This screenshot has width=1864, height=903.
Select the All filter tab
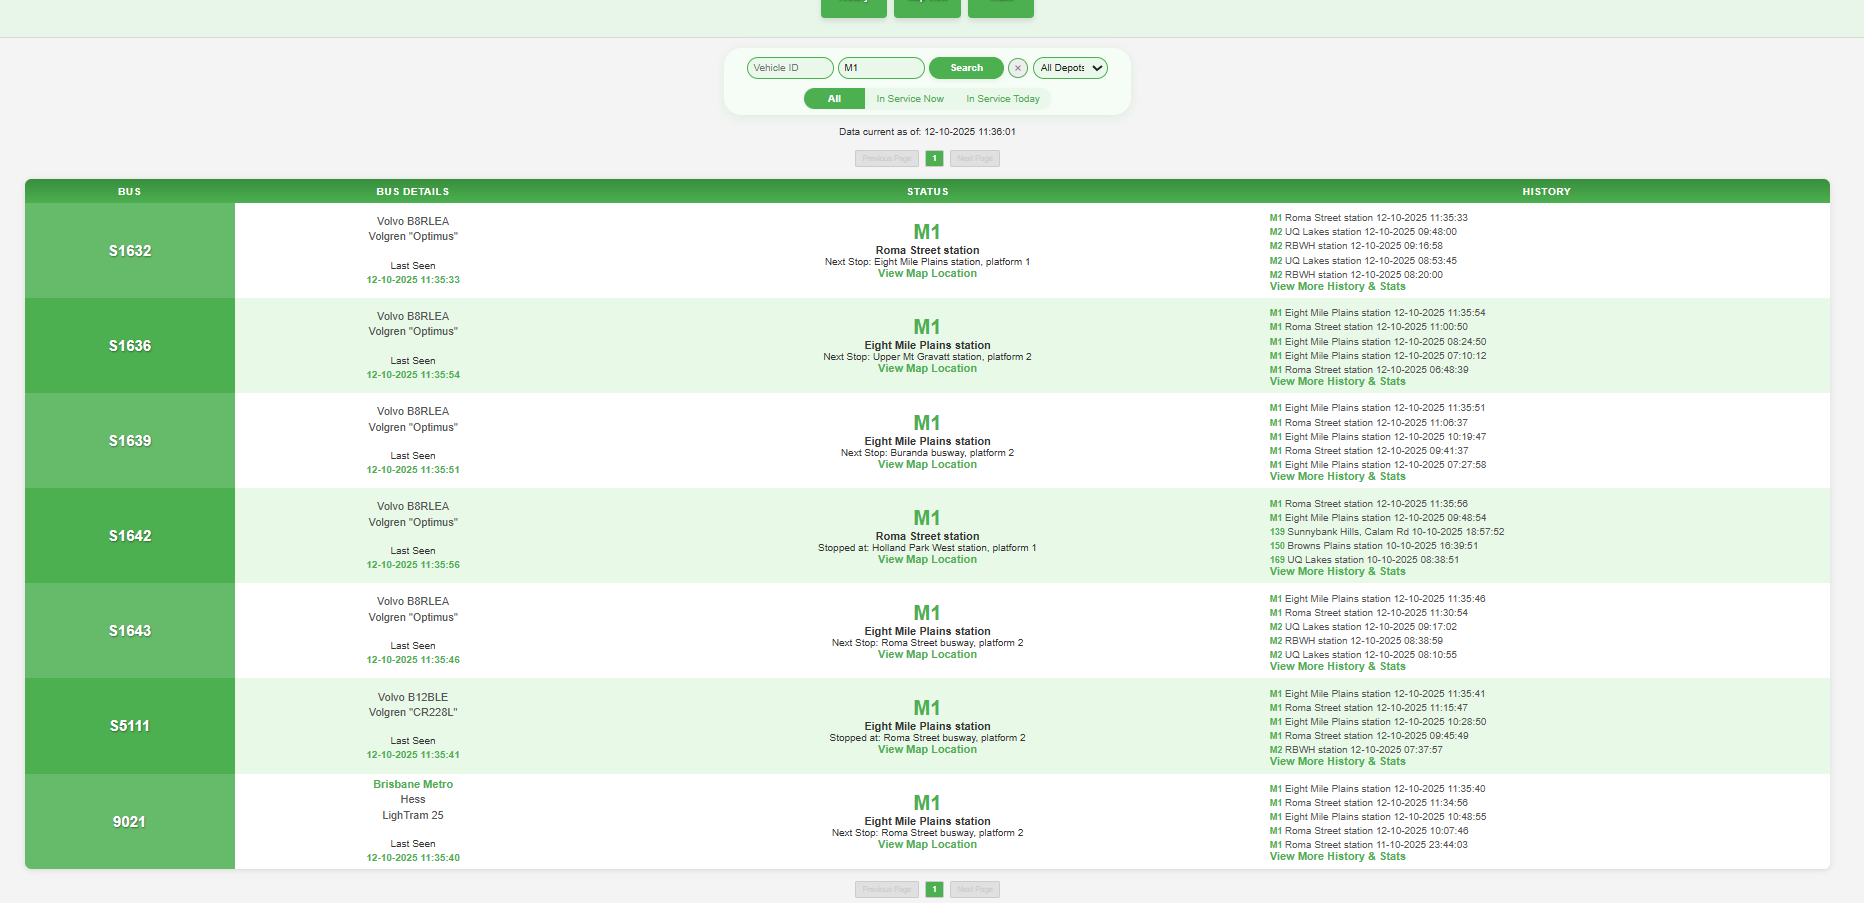point(834,99)
